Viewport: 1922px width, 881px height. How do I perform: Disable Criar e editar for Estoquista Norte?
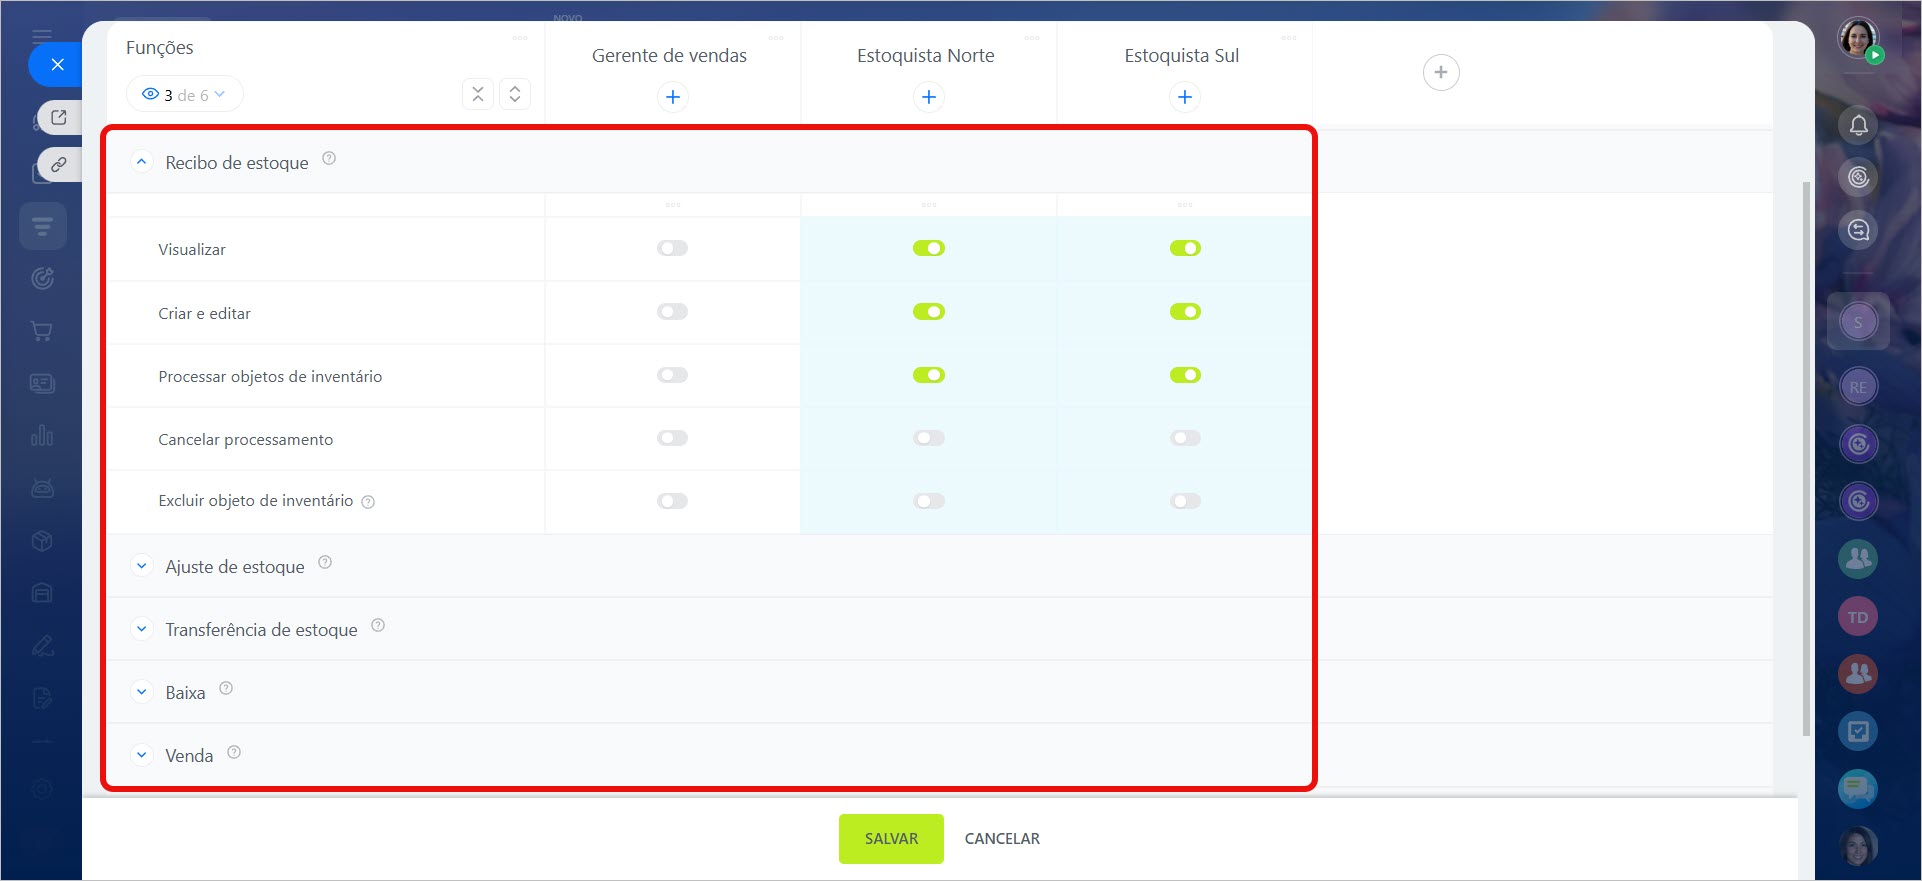point(929,312)
